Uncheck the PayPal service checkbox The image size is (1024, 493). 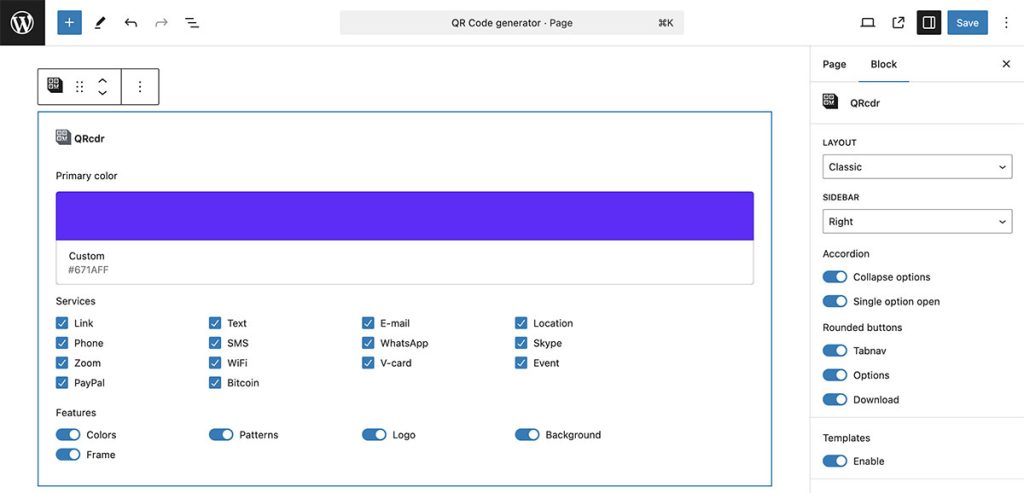coord(62,383)
